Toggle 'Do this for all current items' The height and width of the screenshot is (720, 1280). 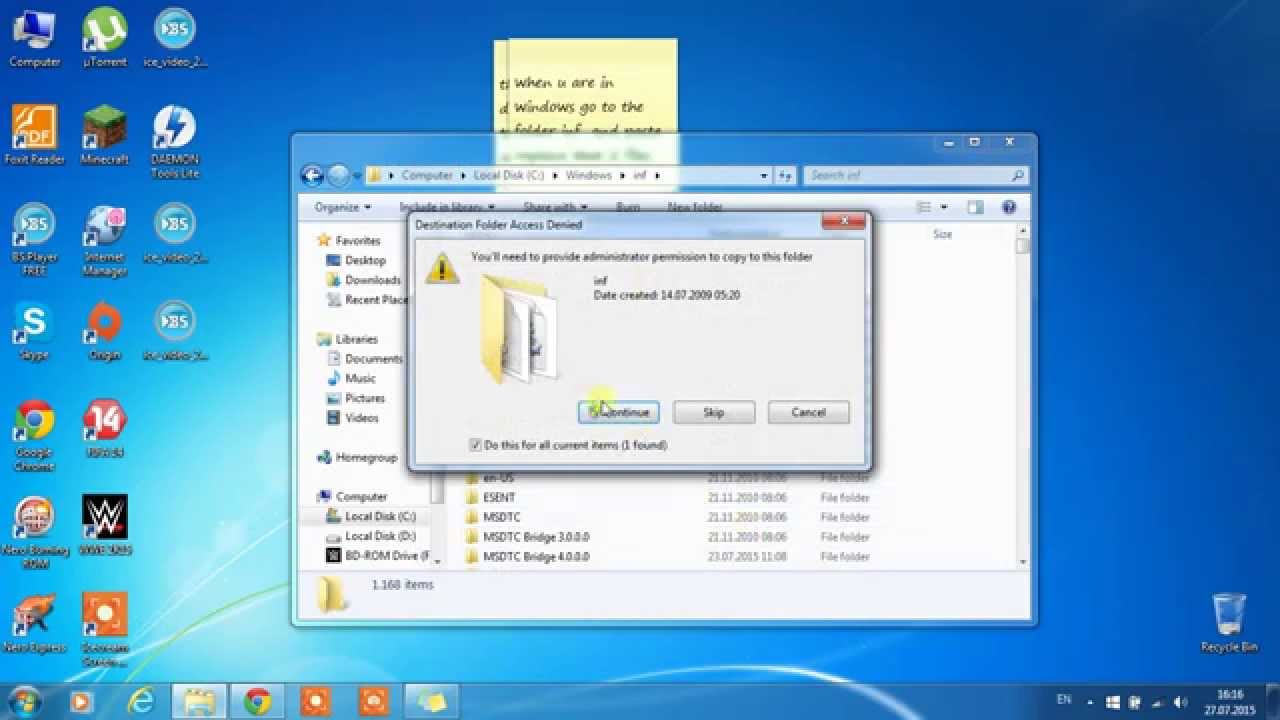point(475,445)
